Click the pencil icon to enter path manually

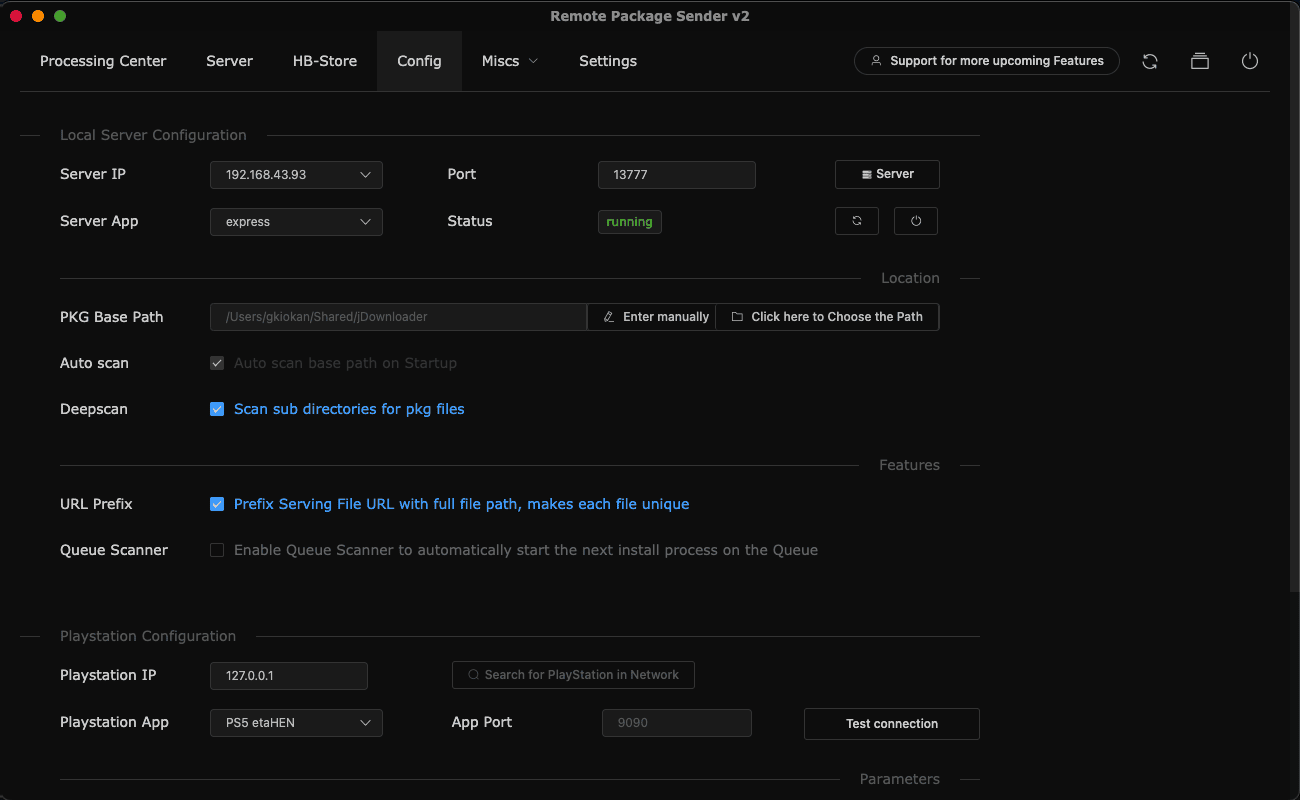coord(609,317)
